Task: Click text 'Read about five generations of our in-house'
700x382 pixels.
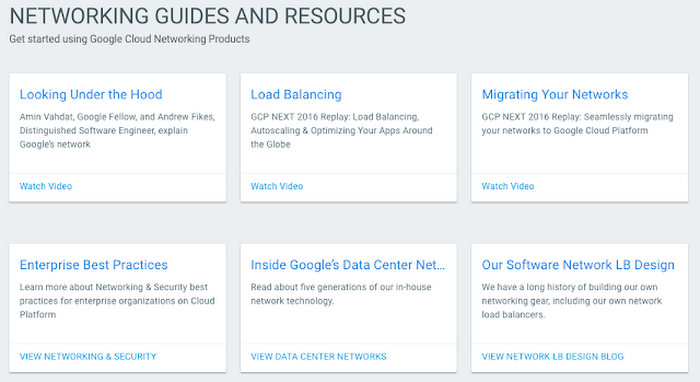Action: (341, 294)
